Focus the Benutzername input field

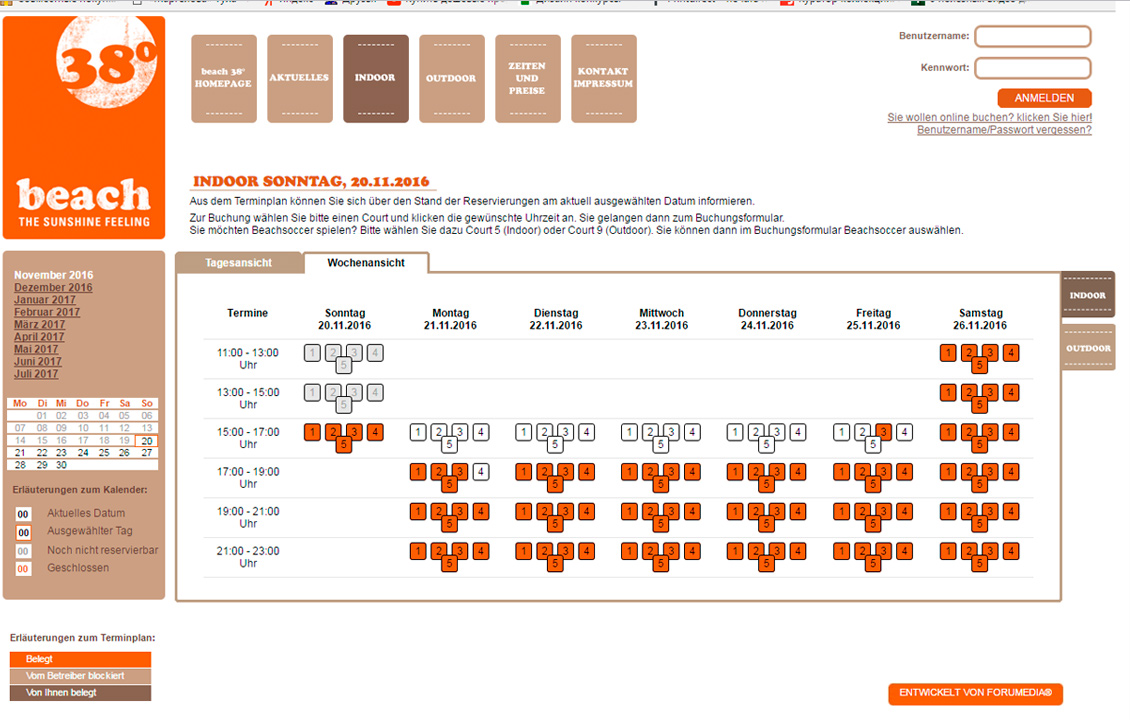click(1032, 36)
